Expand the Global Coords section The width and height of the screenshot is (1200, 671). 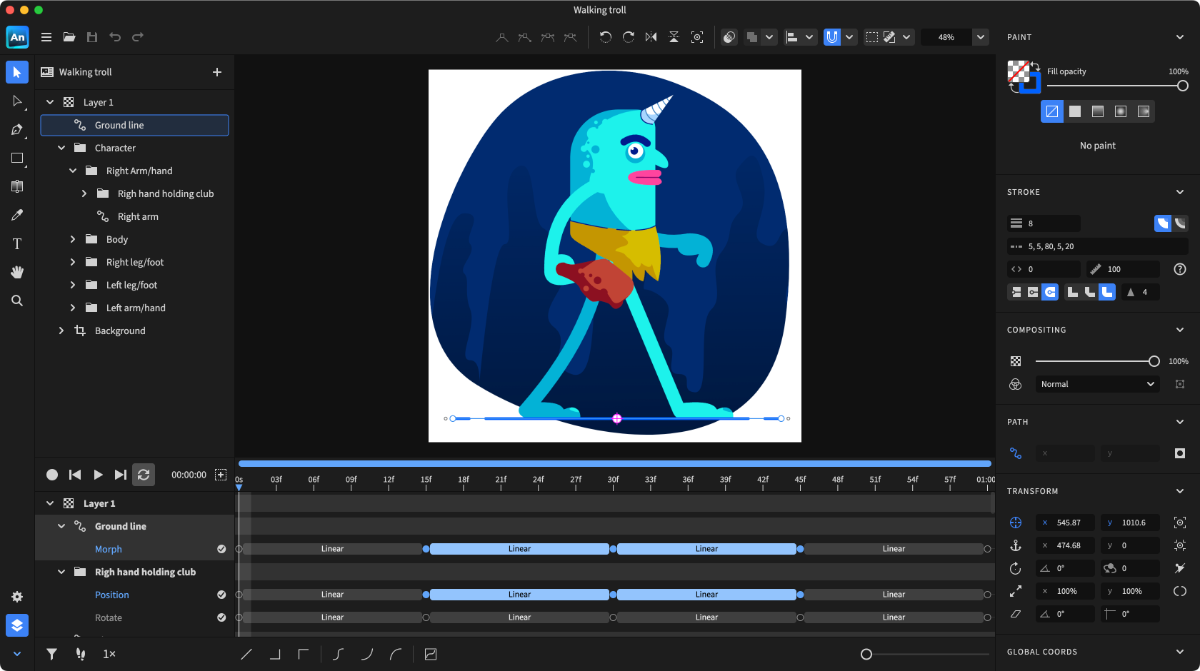[x=1180, y=652]
